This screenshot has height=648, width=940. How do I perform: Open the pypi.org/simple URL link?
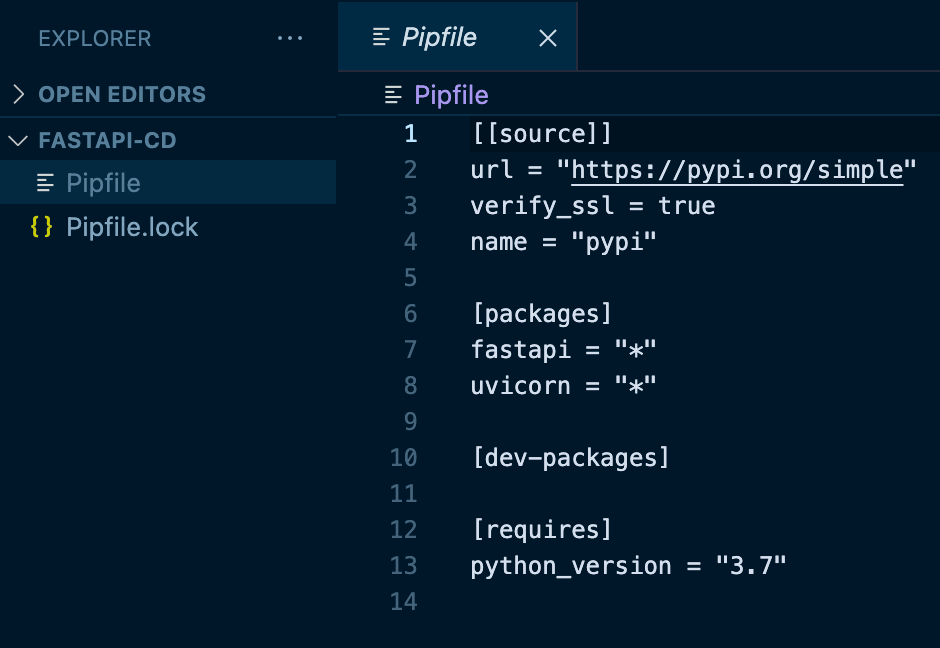click(x=737, y=170)
